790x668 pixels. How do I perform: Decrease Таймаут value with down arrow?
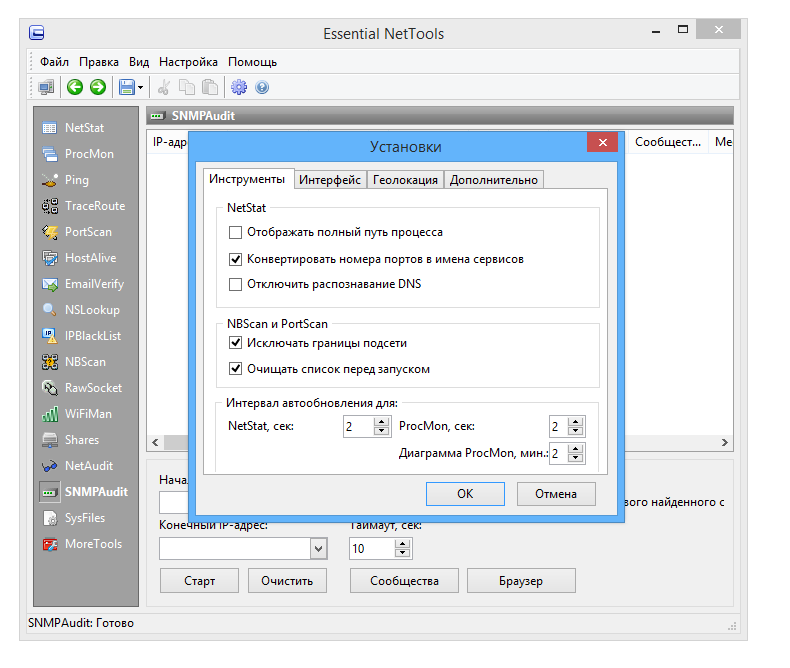(x=402, y=553)
